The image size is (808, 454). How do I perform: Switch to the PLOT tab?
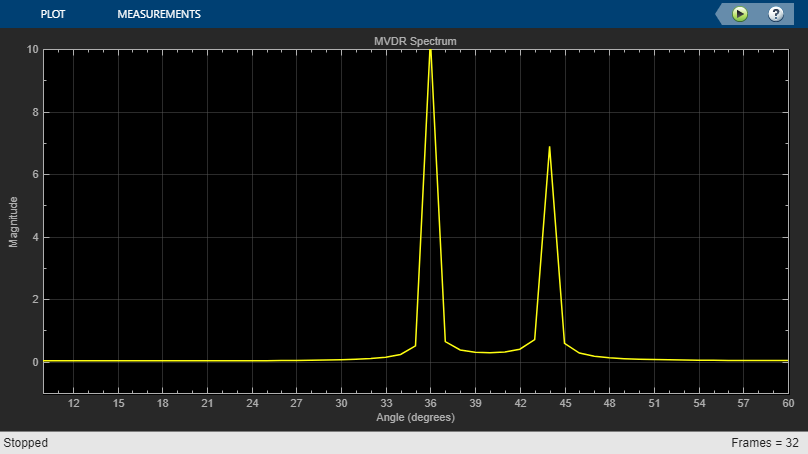pos(53,14)
